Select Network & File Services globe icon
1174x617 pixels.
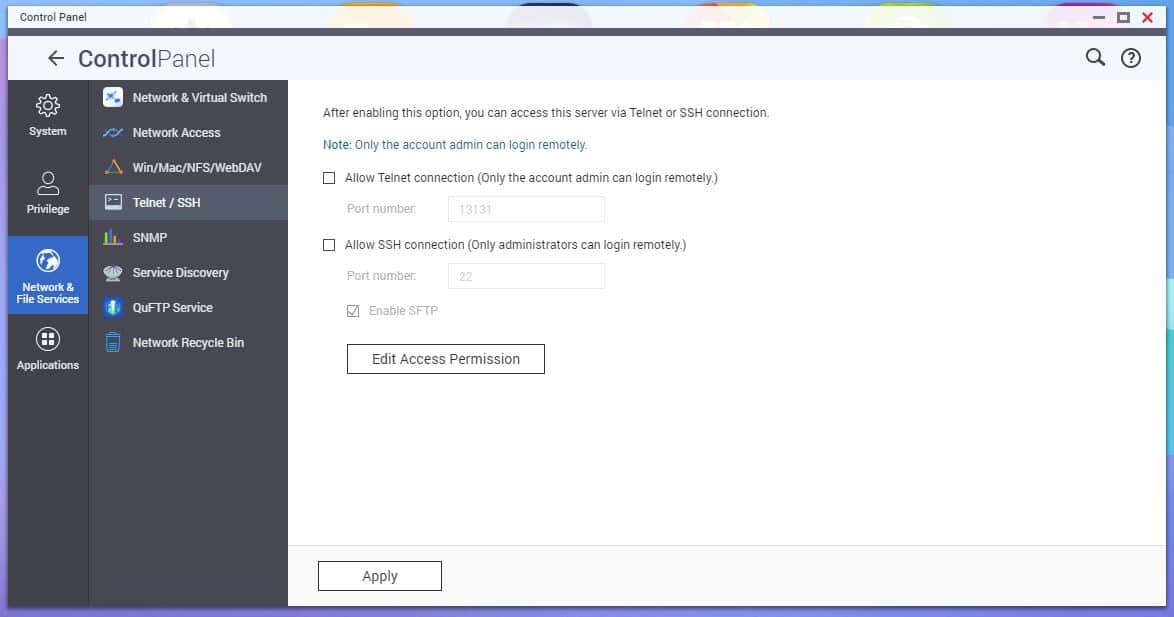[x=48, y=261]
